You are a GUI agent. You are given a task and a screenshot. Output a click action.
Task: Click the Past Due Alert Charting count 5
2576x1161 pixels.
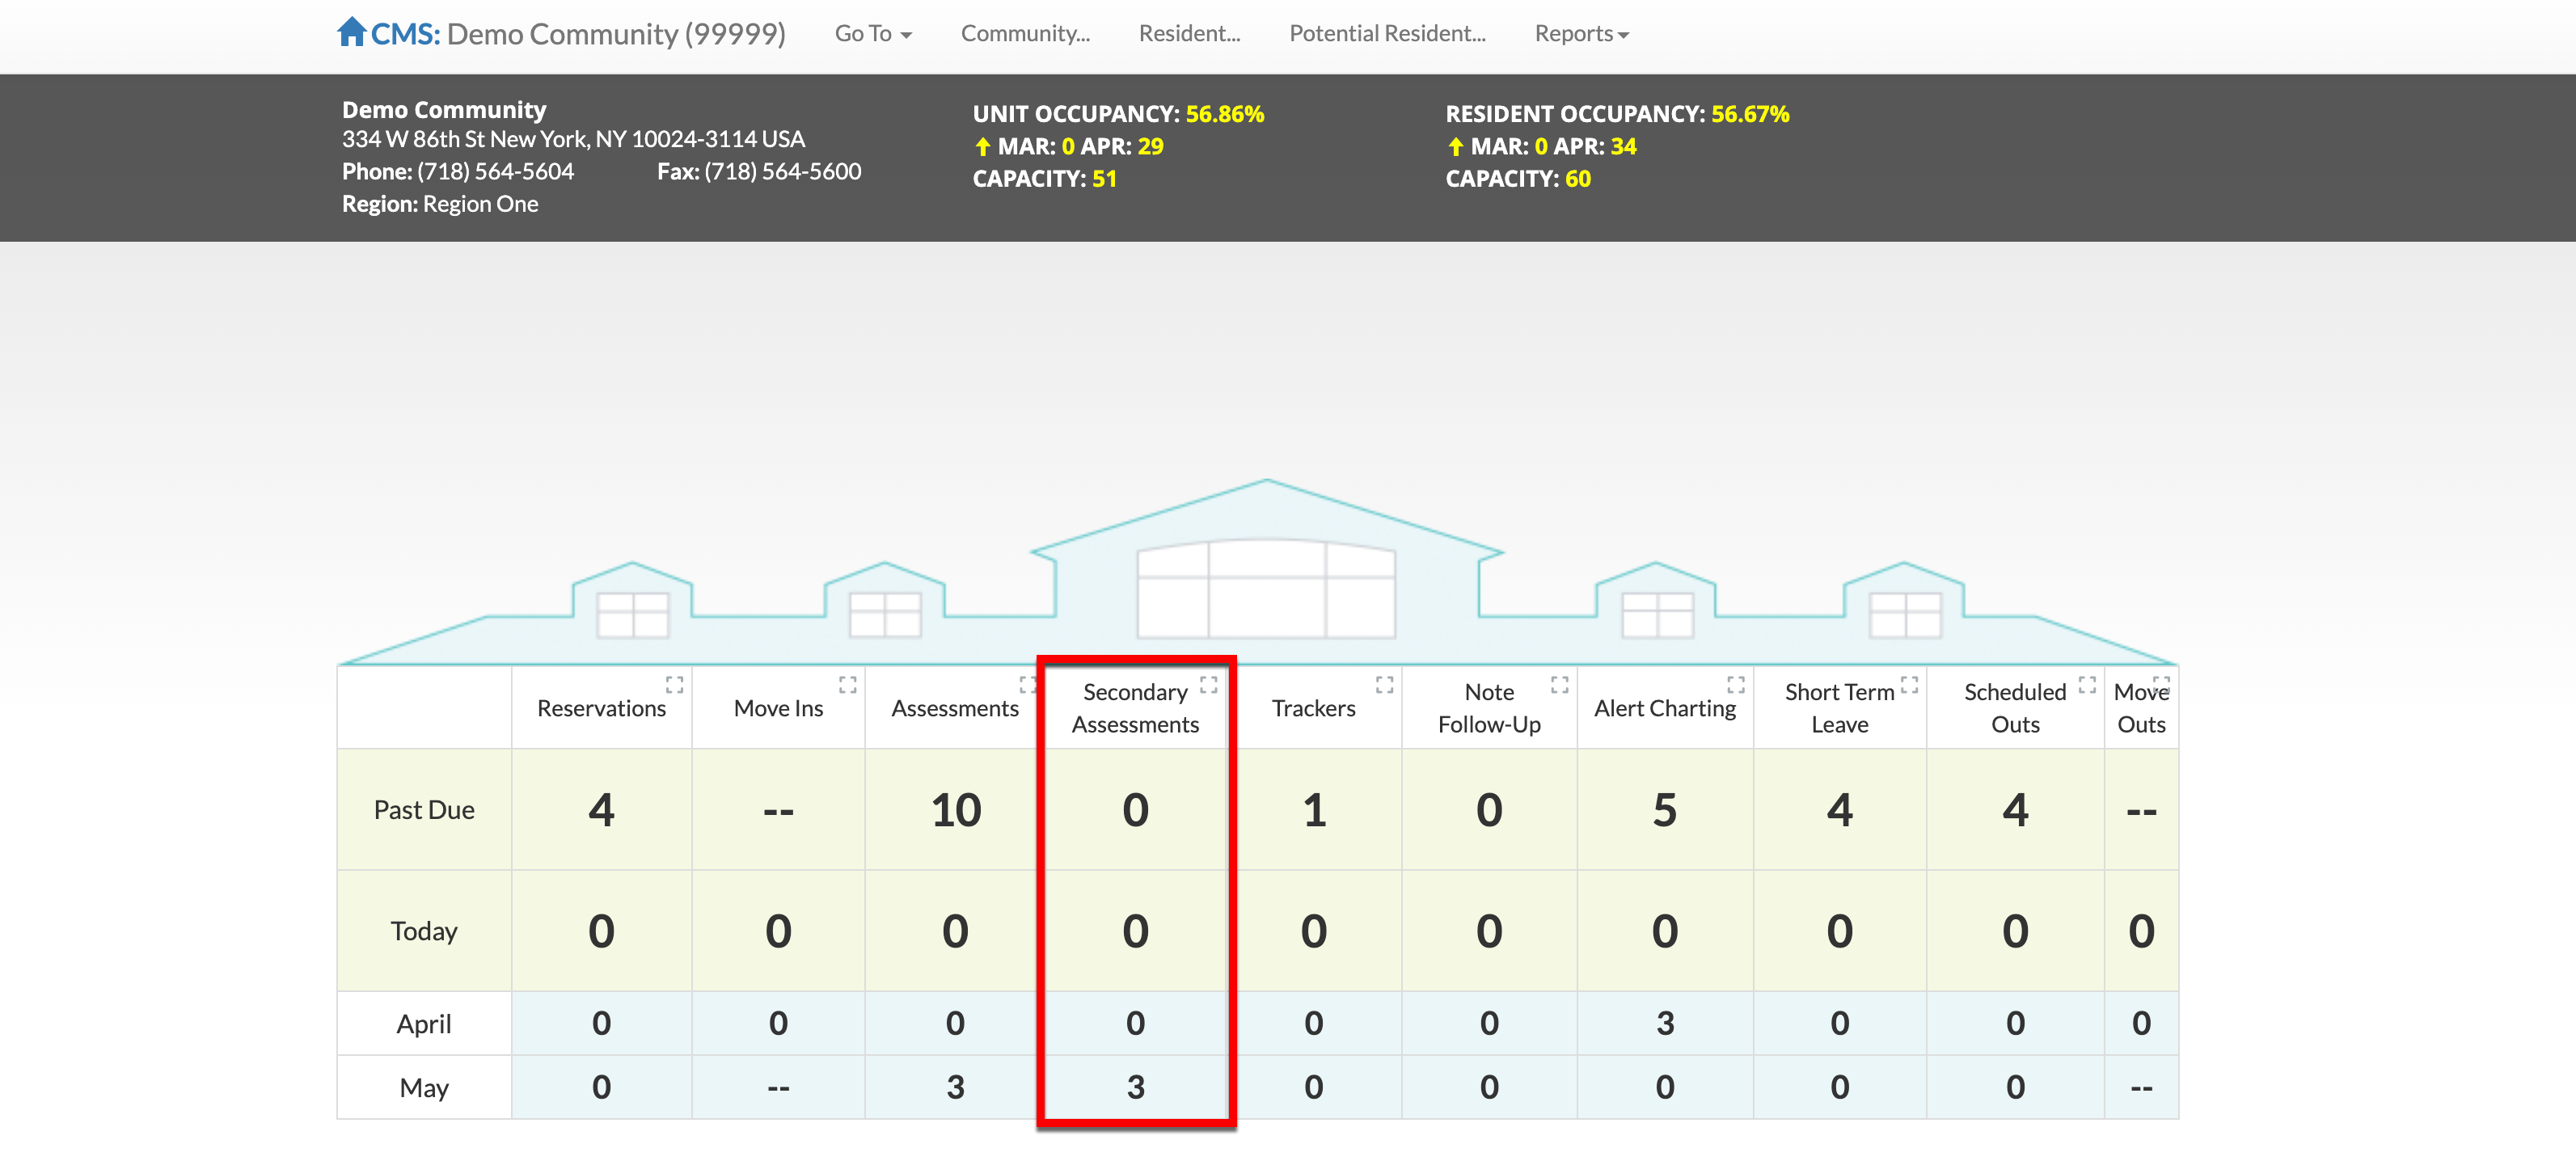[x=1664, y=810]
